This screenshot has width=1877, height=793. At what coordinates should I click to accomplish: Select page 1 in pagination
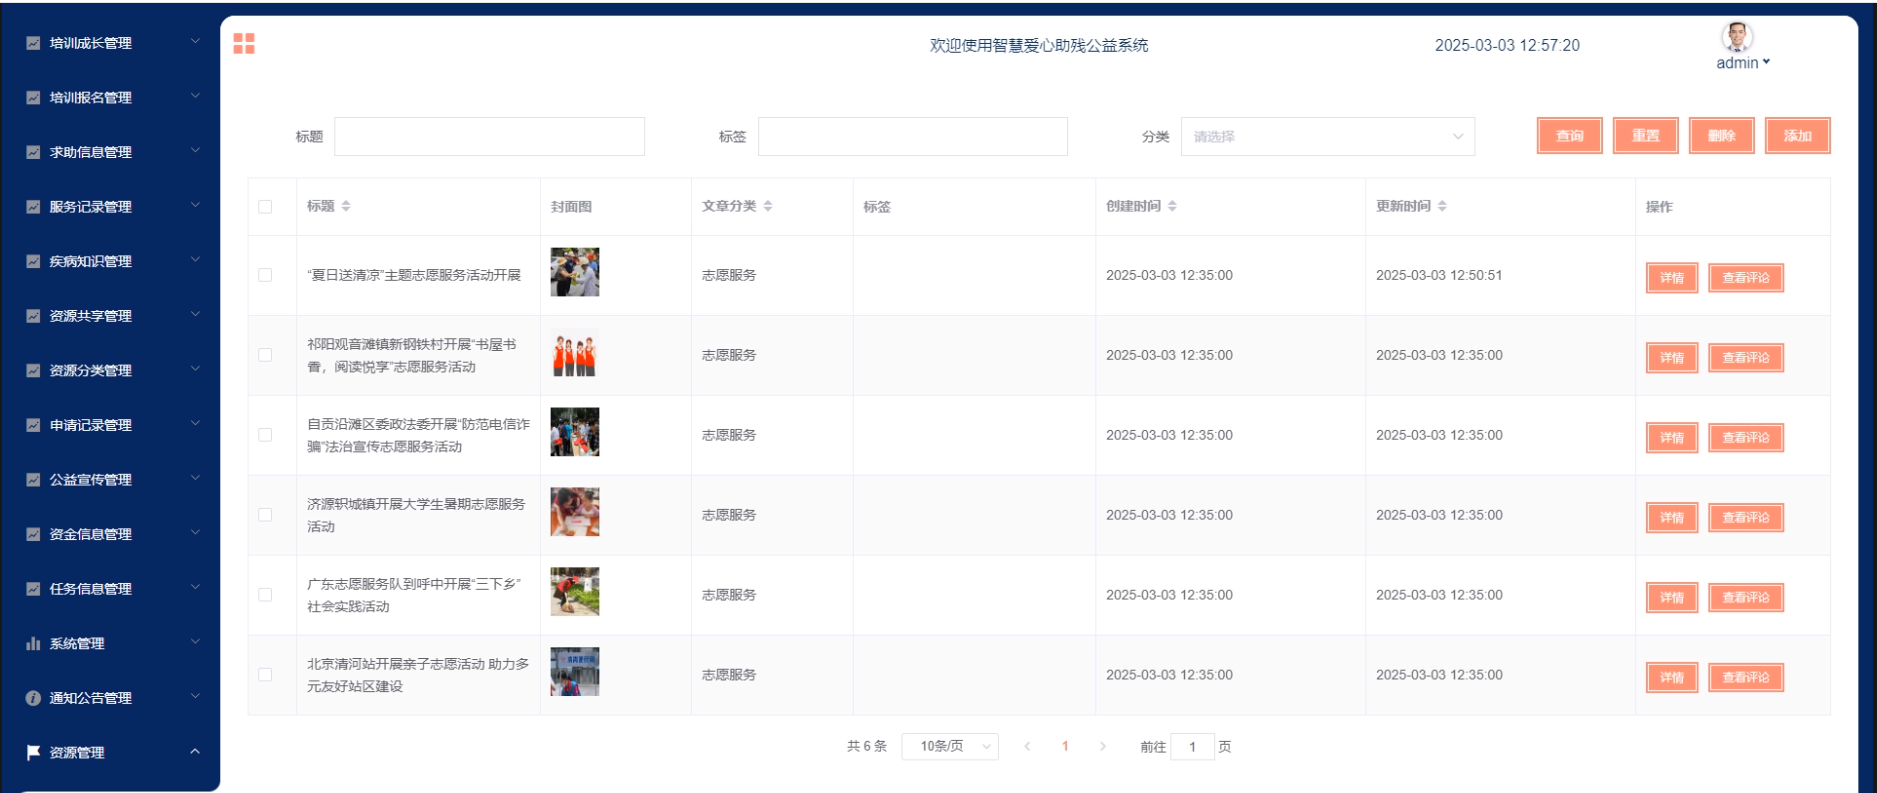click(1065, 746)
